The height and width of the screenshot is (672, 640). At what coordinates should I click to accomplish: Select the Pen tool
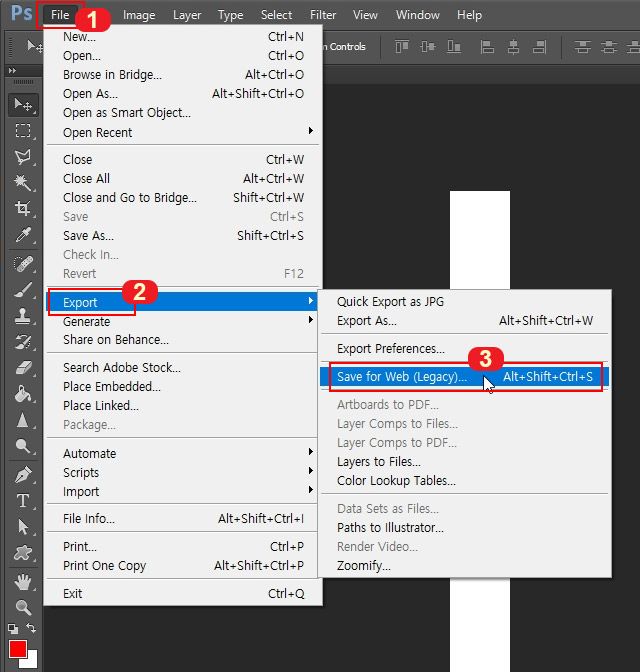[x=23, y=474]
